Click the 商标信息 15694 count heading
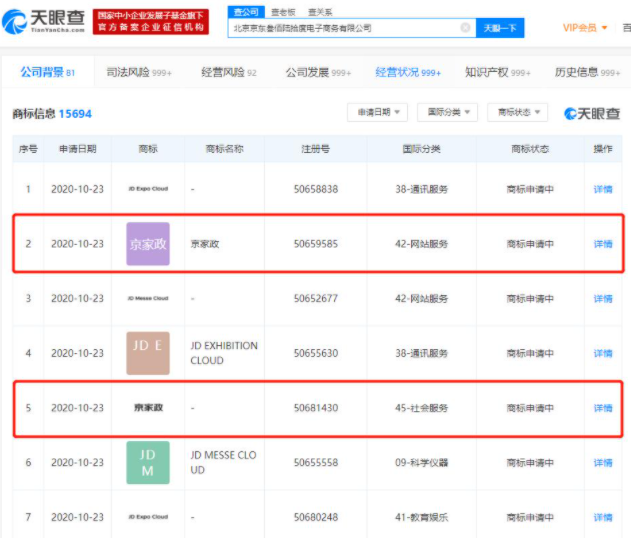This screenshot has height=538, width=635. coord(52,114)
